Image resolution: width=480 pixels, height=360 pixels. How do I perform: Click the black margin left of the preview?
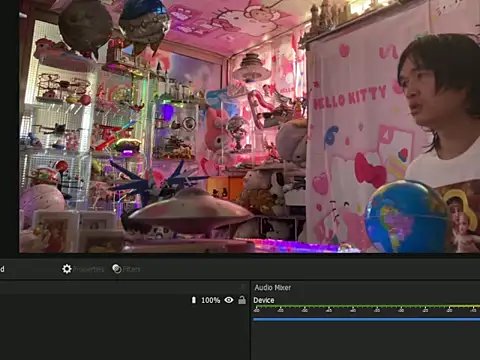point(9,127)
